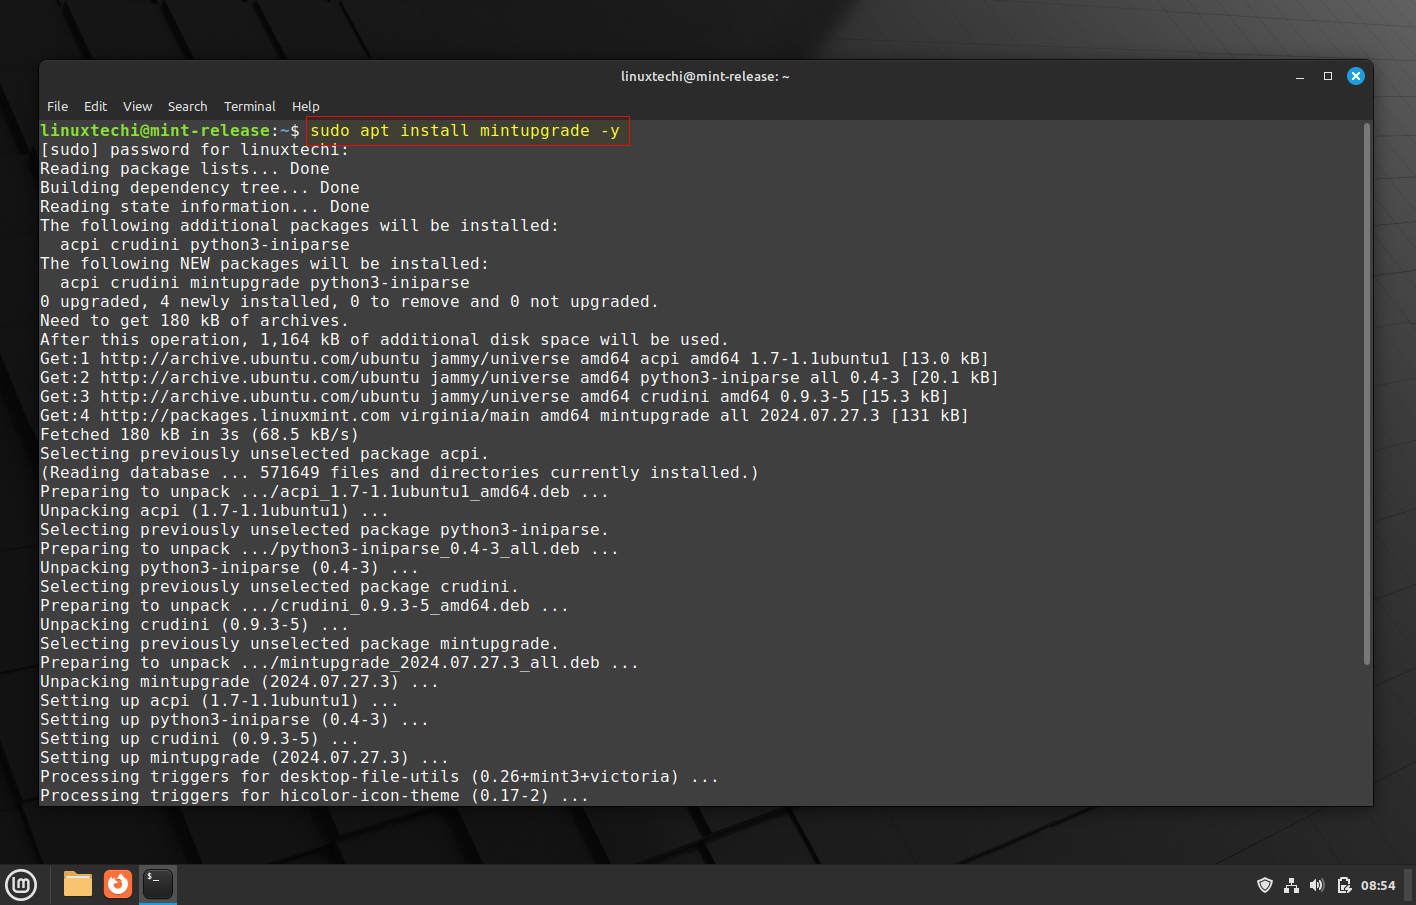Click the network connection tray icon
This screenshot has height=905, width=1416.
[1291, 885]
